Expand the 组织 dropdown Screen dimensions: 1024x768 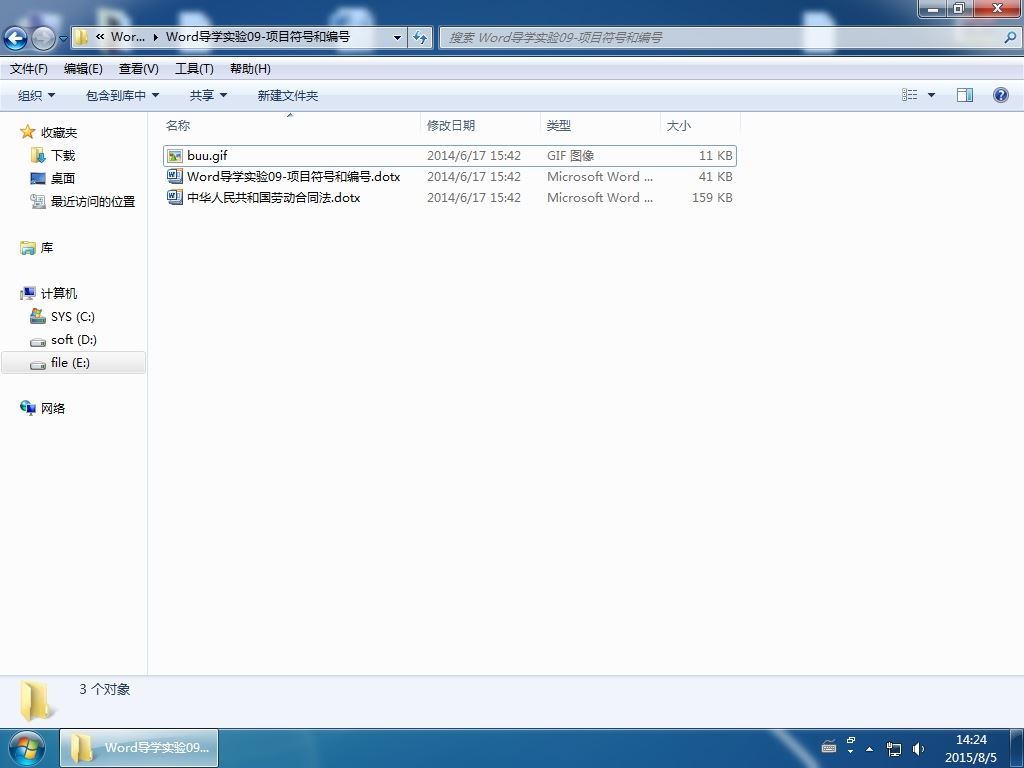point(37,95)
